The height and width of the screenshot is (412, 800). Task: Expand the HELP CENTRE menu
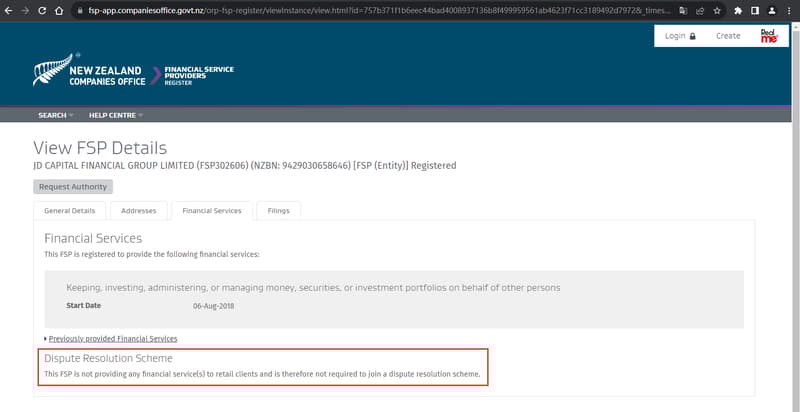pos(116,115)
